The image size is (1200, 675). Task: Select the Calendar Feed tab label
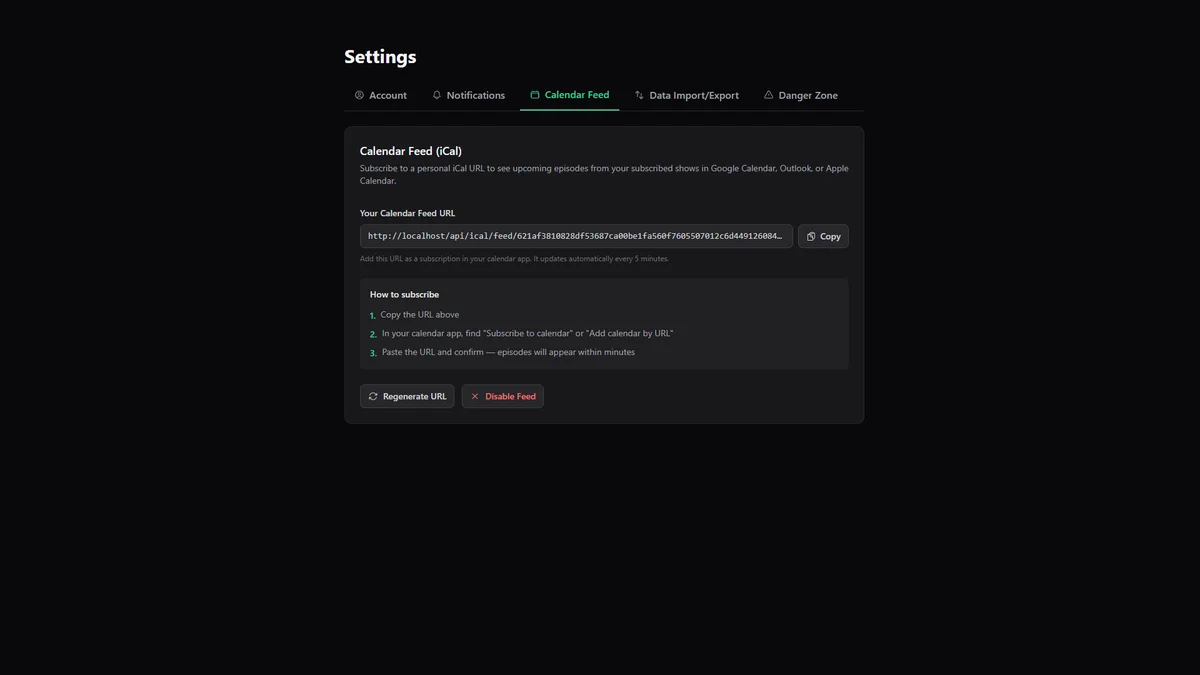[x=576, y=95]
